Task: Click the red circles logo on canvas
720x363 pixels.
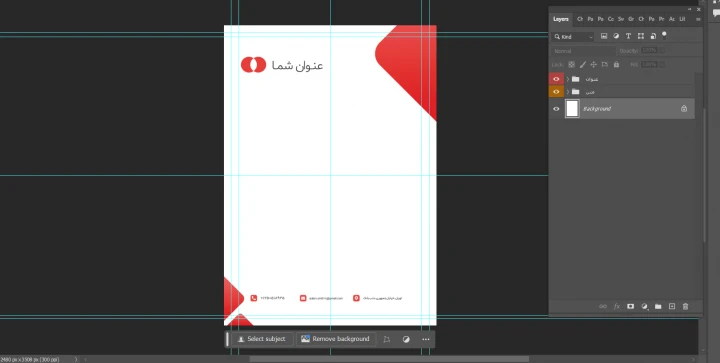Action: [x=253, y=65]
